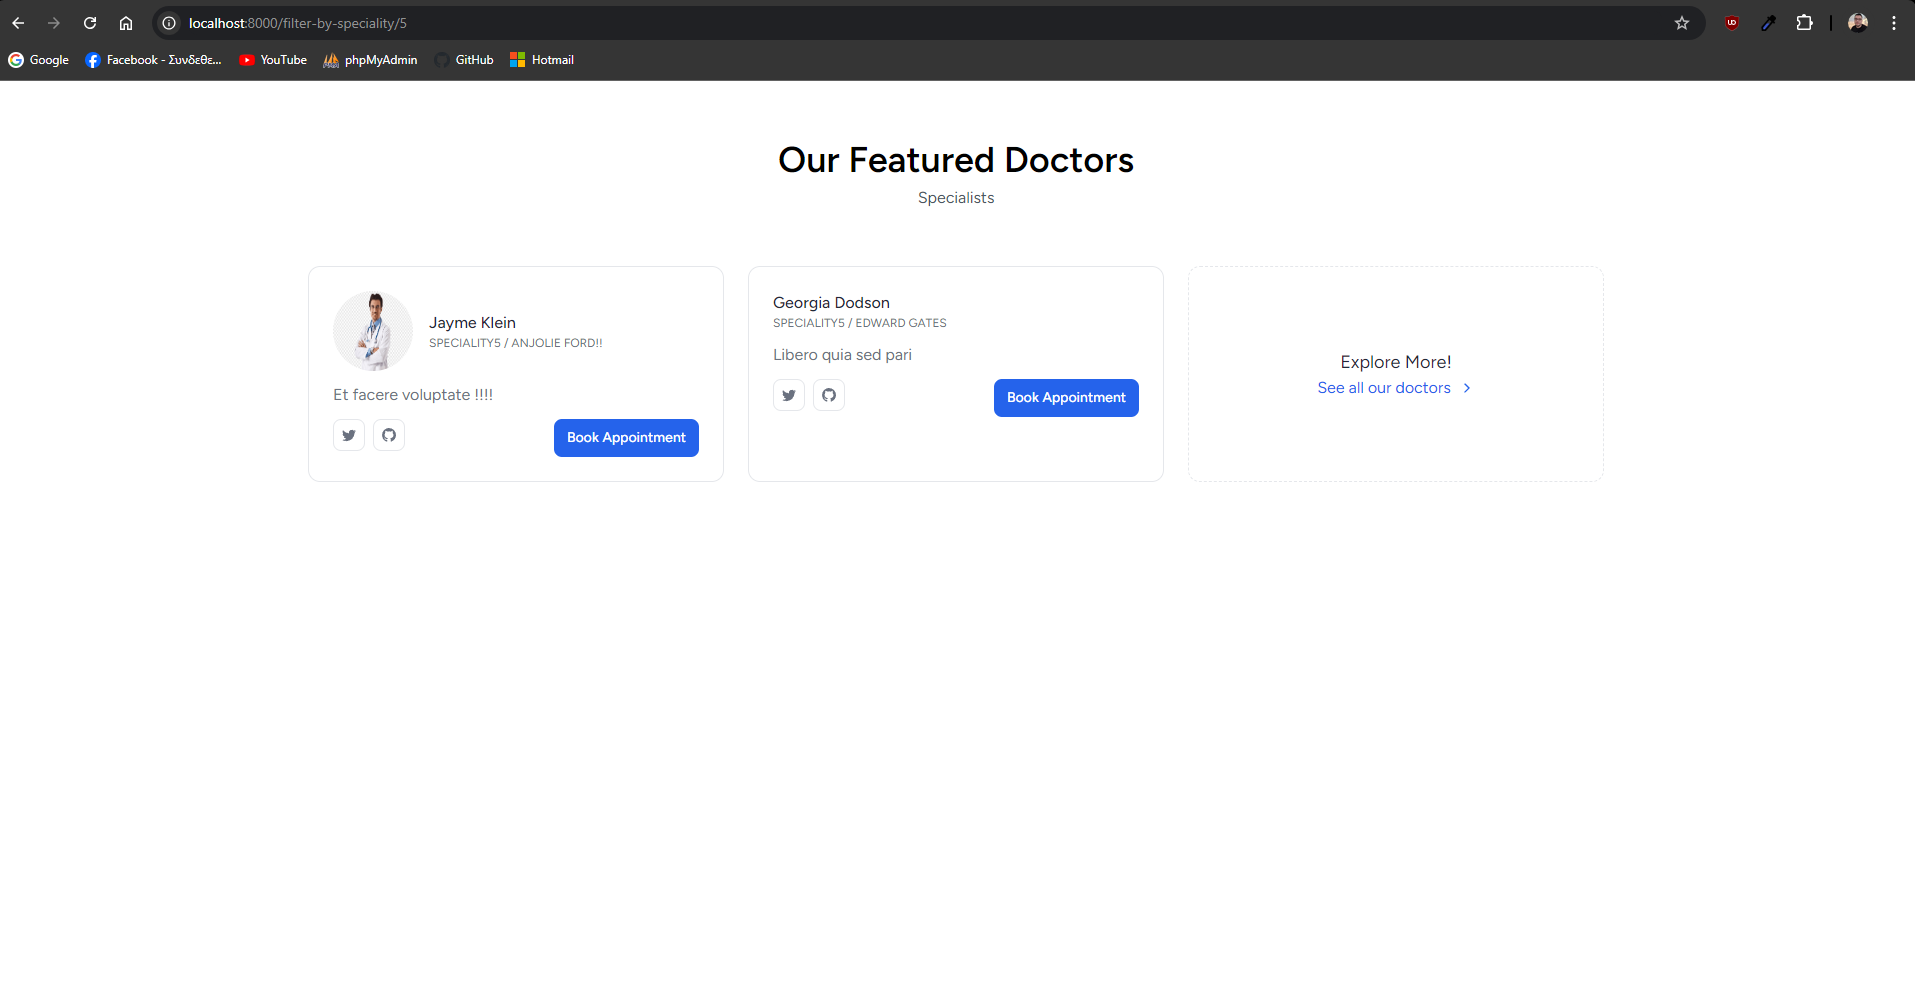This screenshot has width=1915, height=987.
Task: Open the Chrome three-dot menu
Action: [1894, 23]
